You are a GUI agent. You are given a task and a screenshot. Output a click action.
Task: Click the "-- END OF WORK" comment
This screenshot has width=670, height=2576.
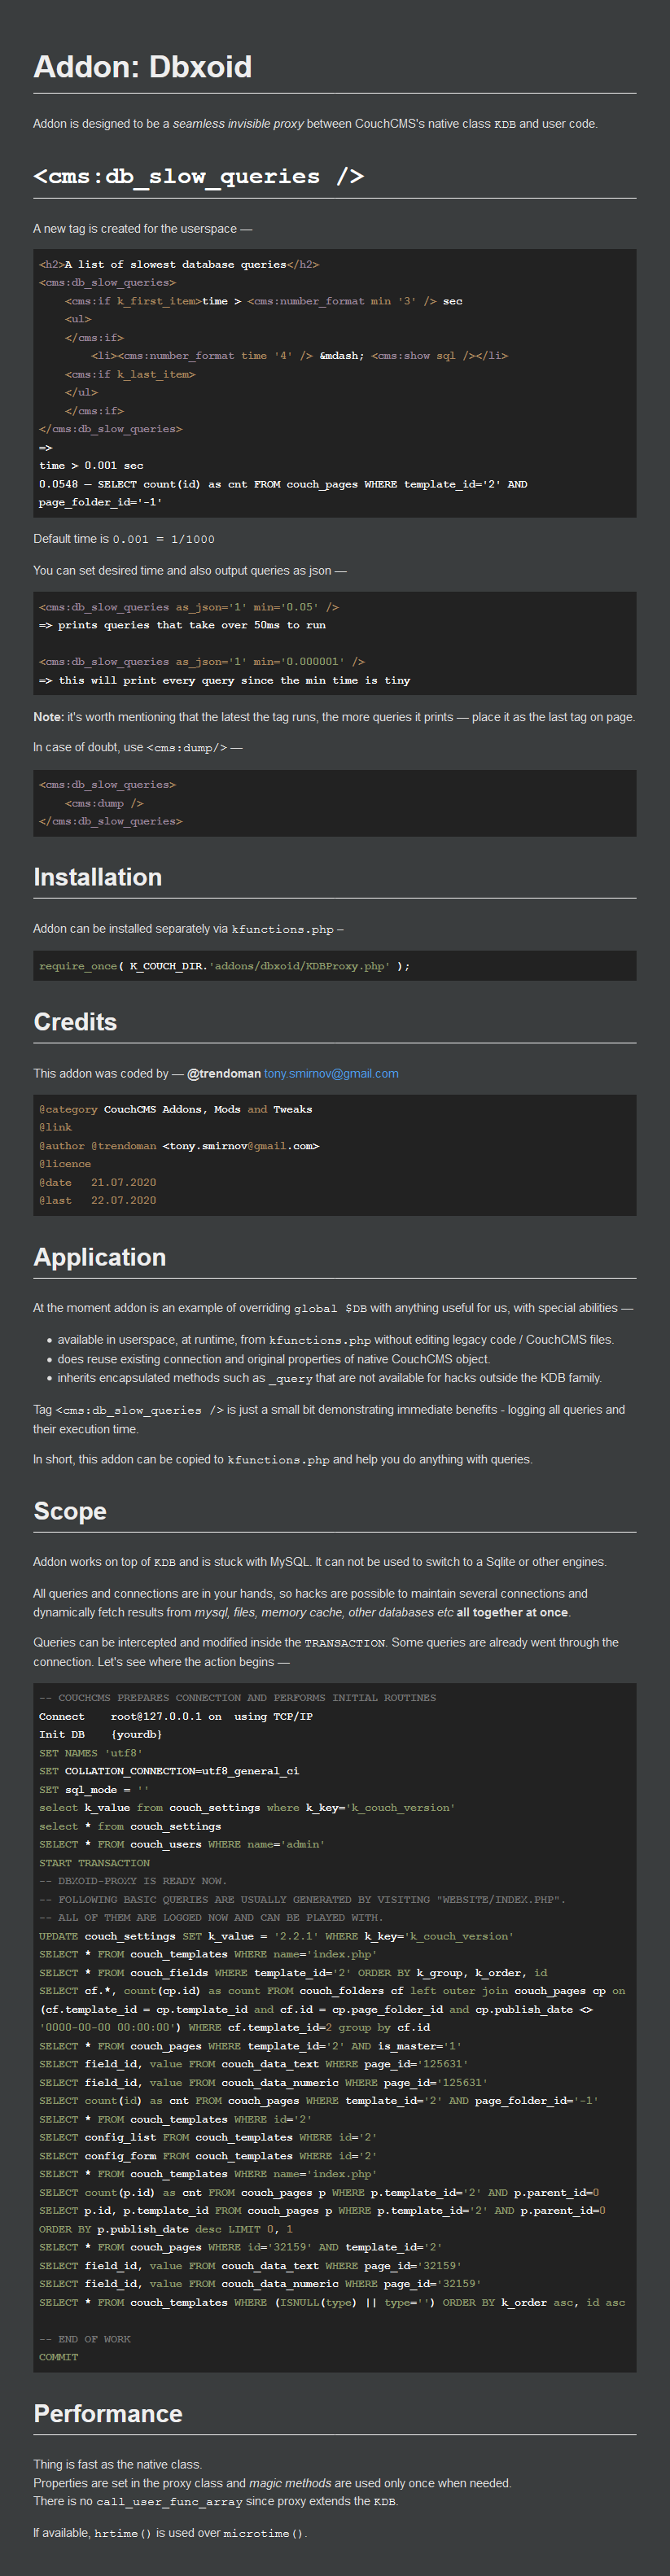coord(85,2339)
